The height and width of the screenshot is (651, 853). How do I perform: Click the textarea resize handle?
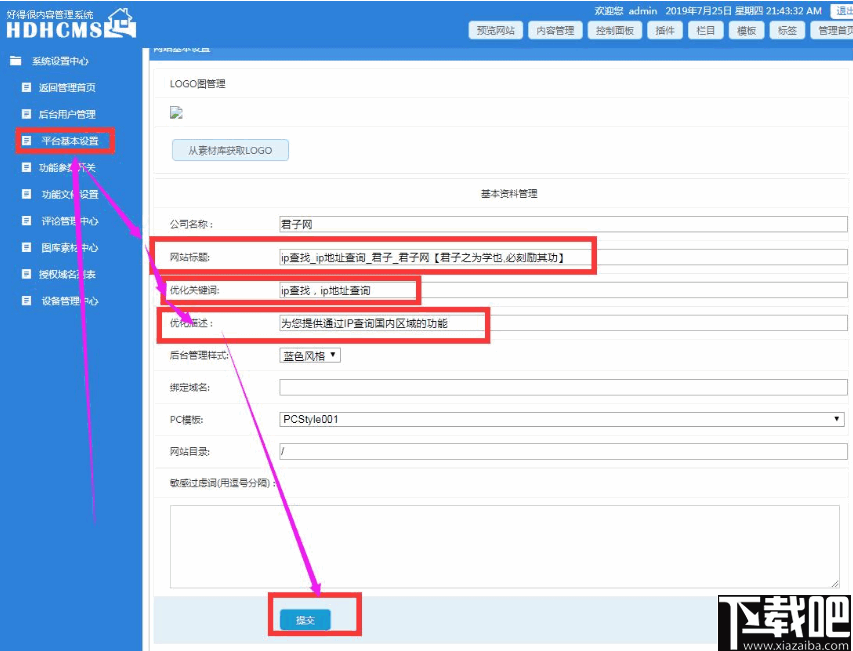(x=835, y=584)
